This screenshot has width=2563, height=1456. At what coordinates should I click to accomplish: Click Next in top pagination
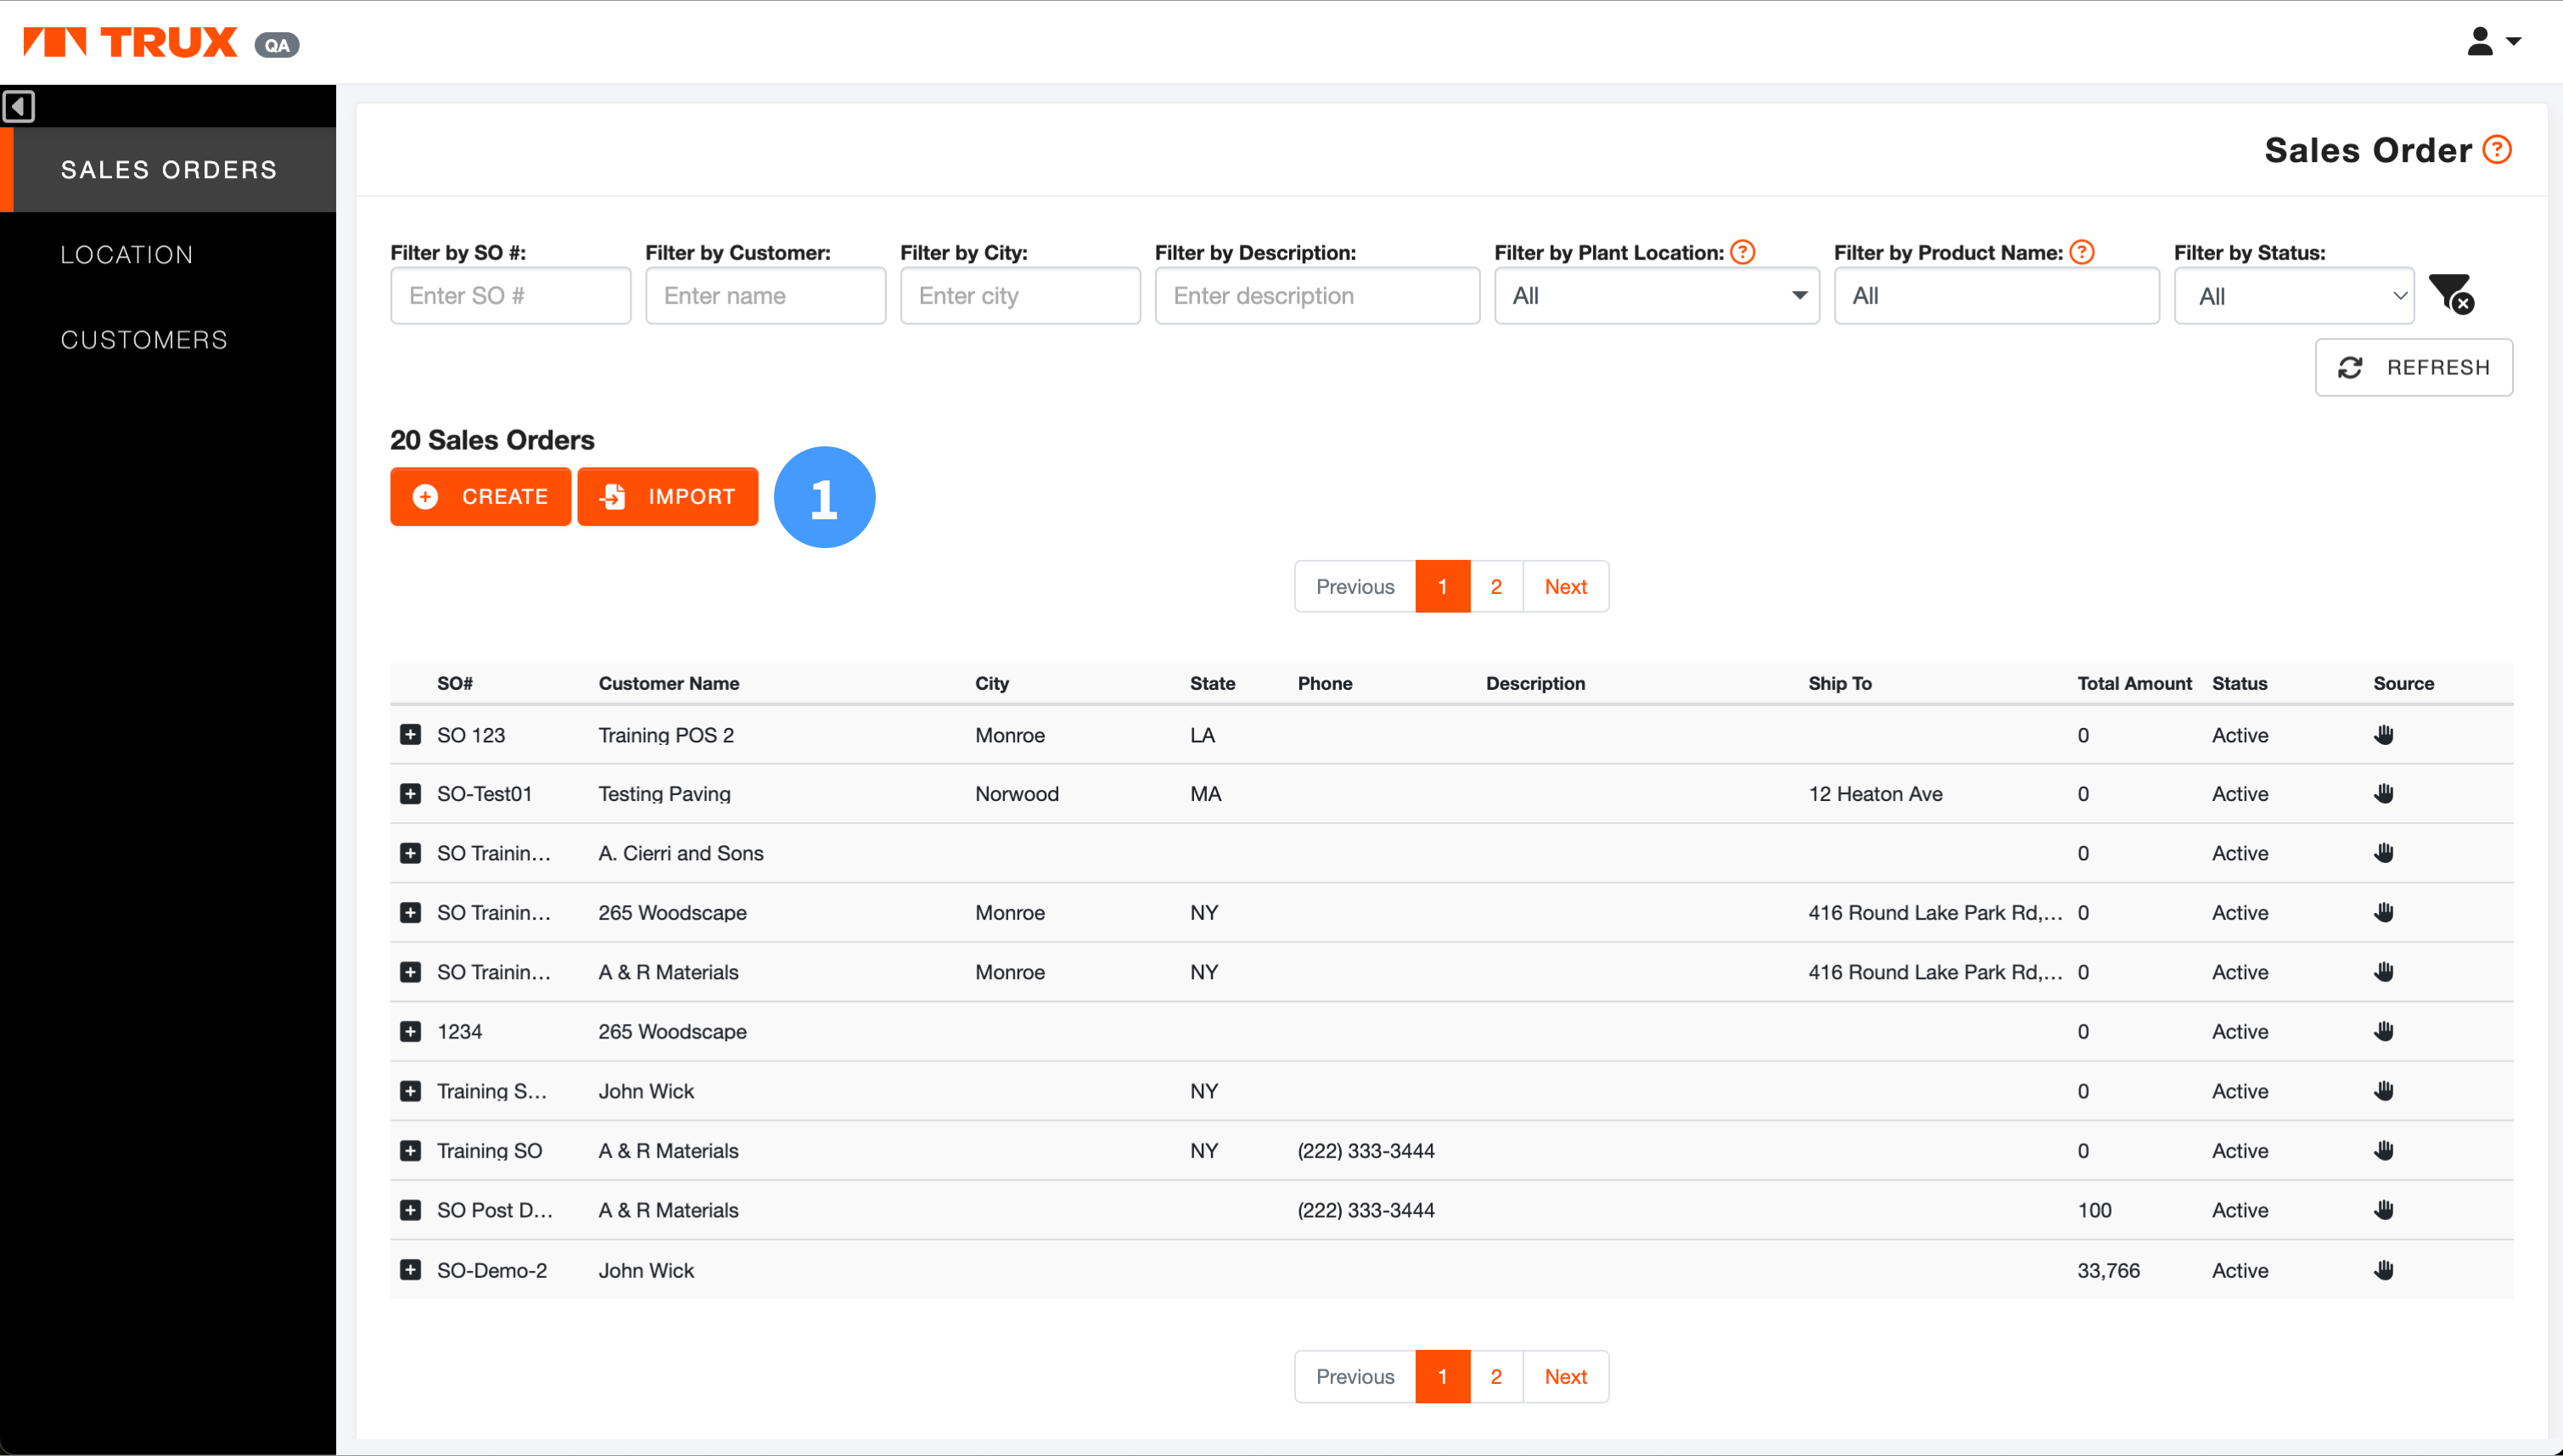[x=1565, y=586]
